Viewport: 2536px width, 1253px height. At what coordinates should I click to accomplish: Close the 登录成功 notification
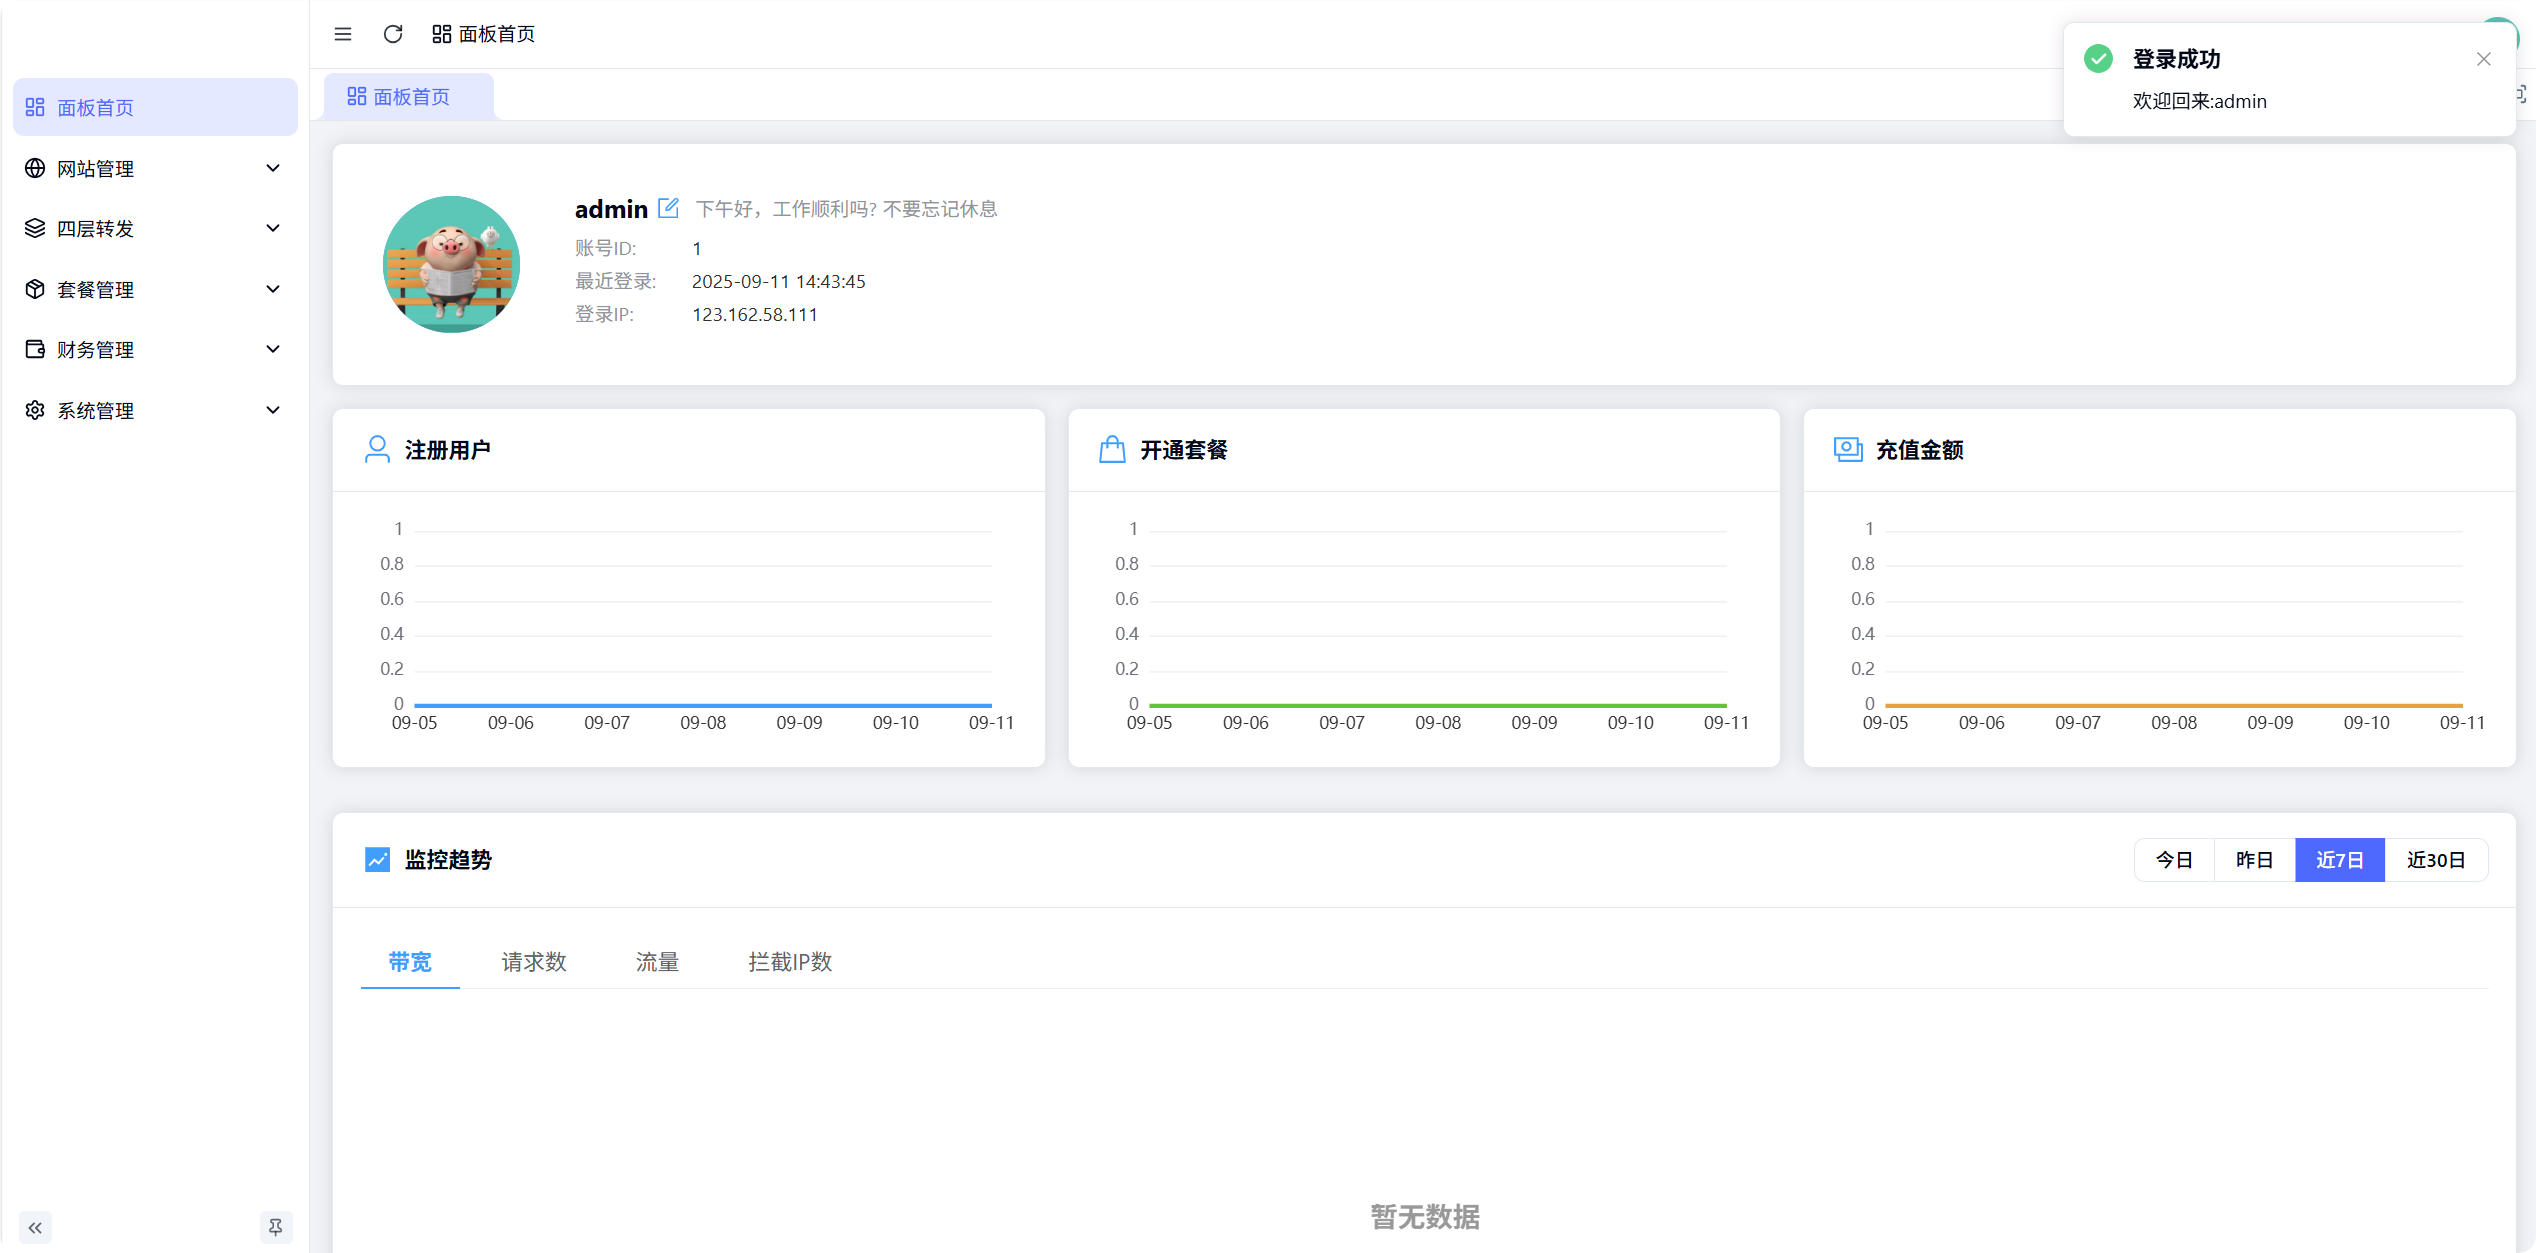(2484, 59)
